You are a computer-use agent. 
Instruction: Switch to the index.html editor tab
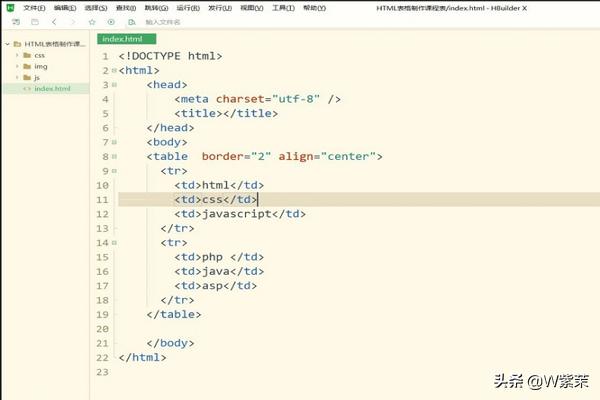[x=119, y=38]
